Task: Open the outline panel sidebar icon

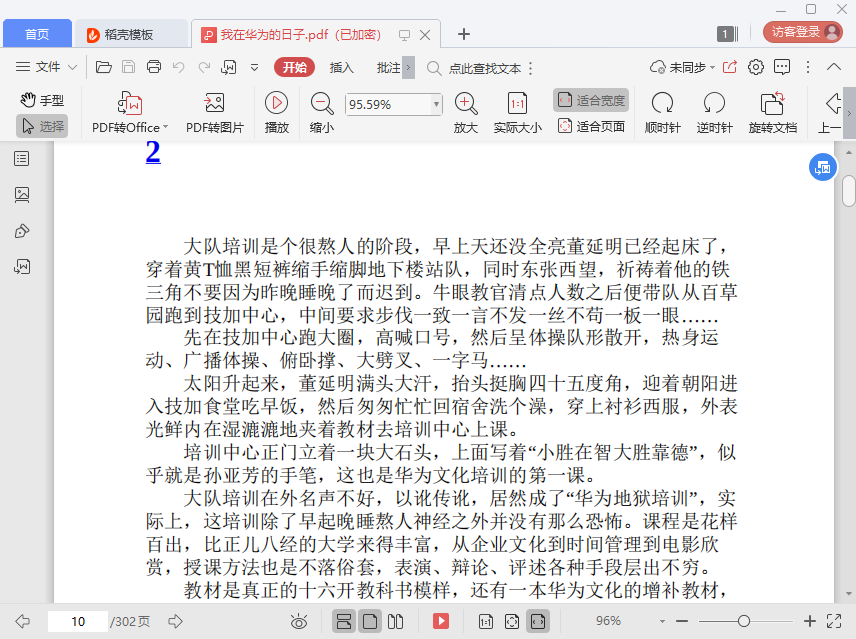Action: coord(22,159)
